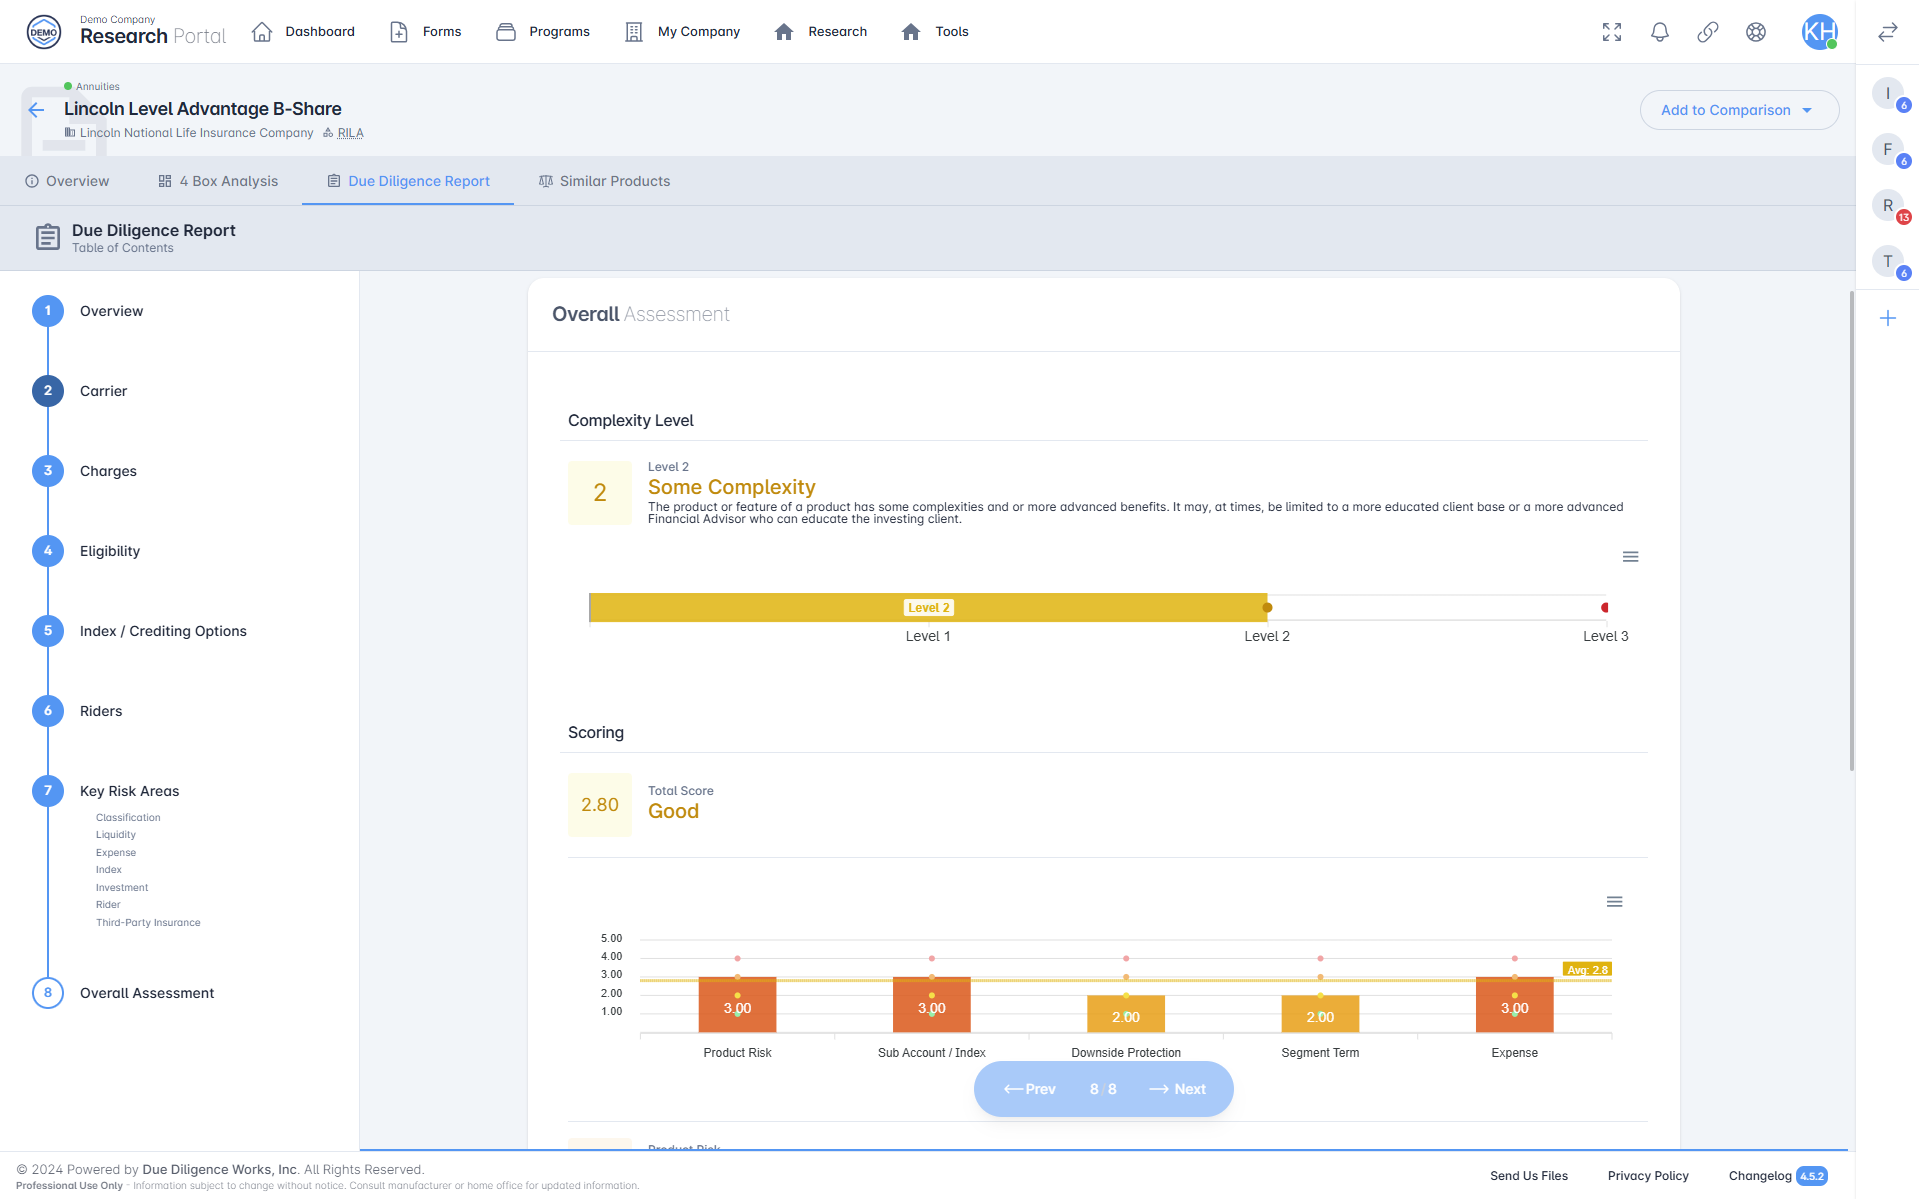Click the Due Diligence Report clipboard icon
This screenshot has height=1199, width=1919.
point(47,238)
